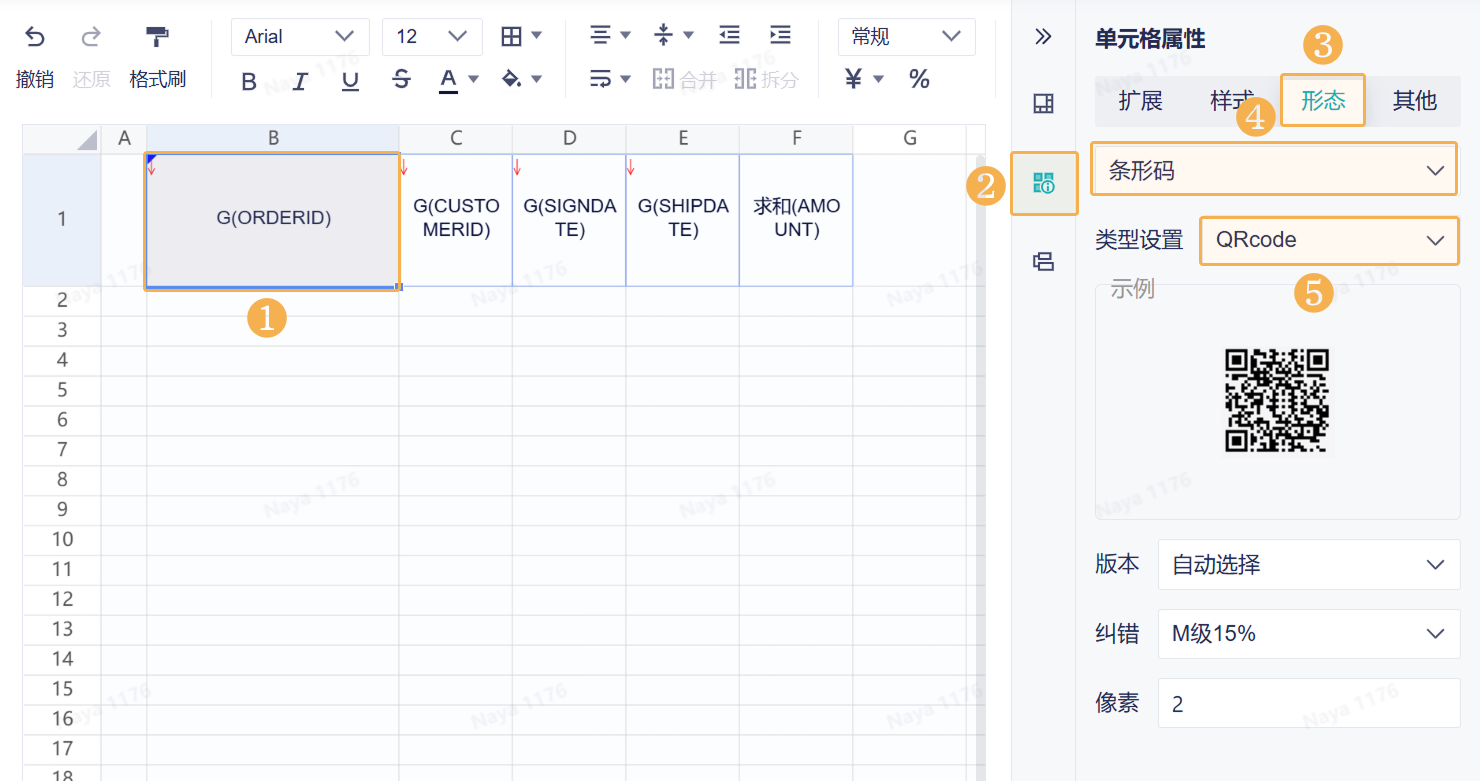Screen dimensions: 1480x781
Task: Open the 版本 自动选择 dropdown
Action: click(1309, 565)
